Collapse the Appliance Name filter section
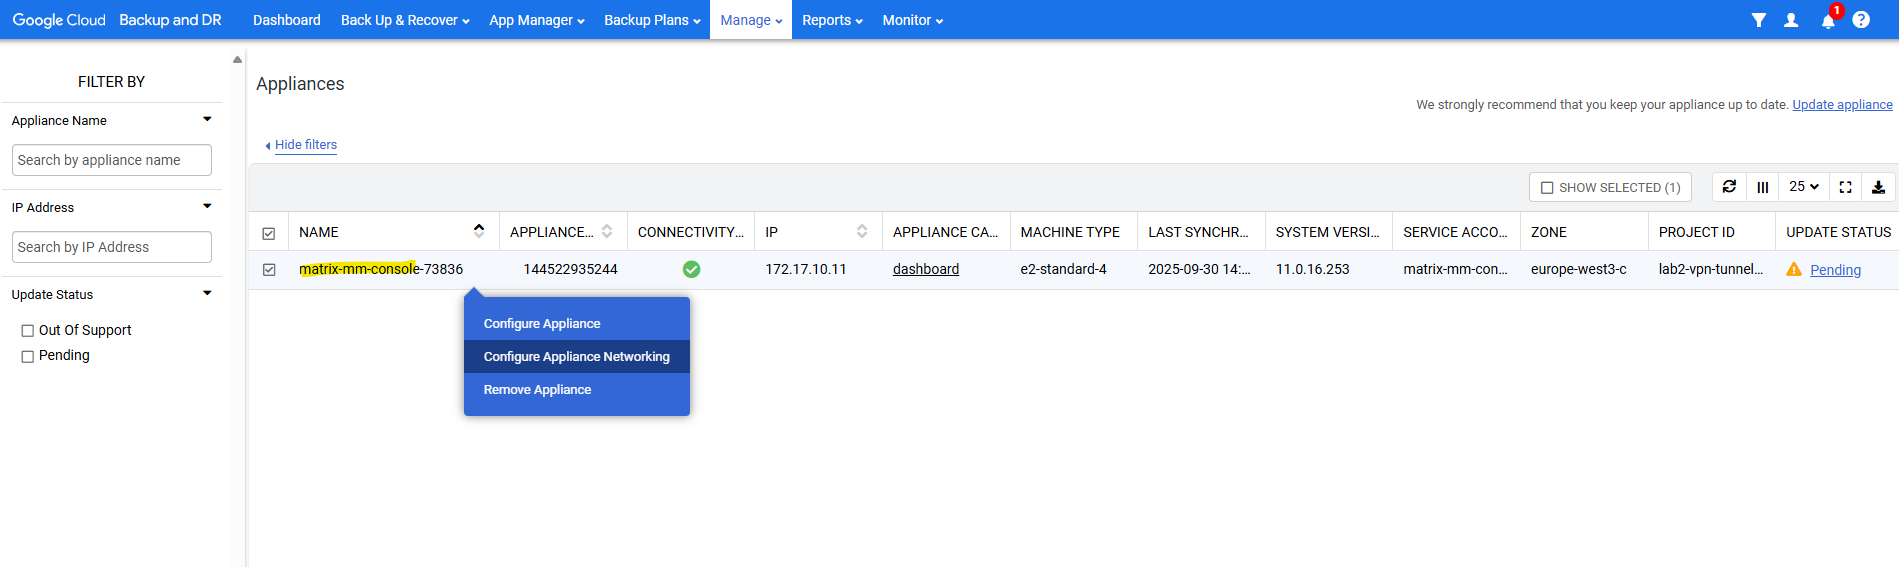Viewport: 1899px width, 567px height. pos(207,120)
